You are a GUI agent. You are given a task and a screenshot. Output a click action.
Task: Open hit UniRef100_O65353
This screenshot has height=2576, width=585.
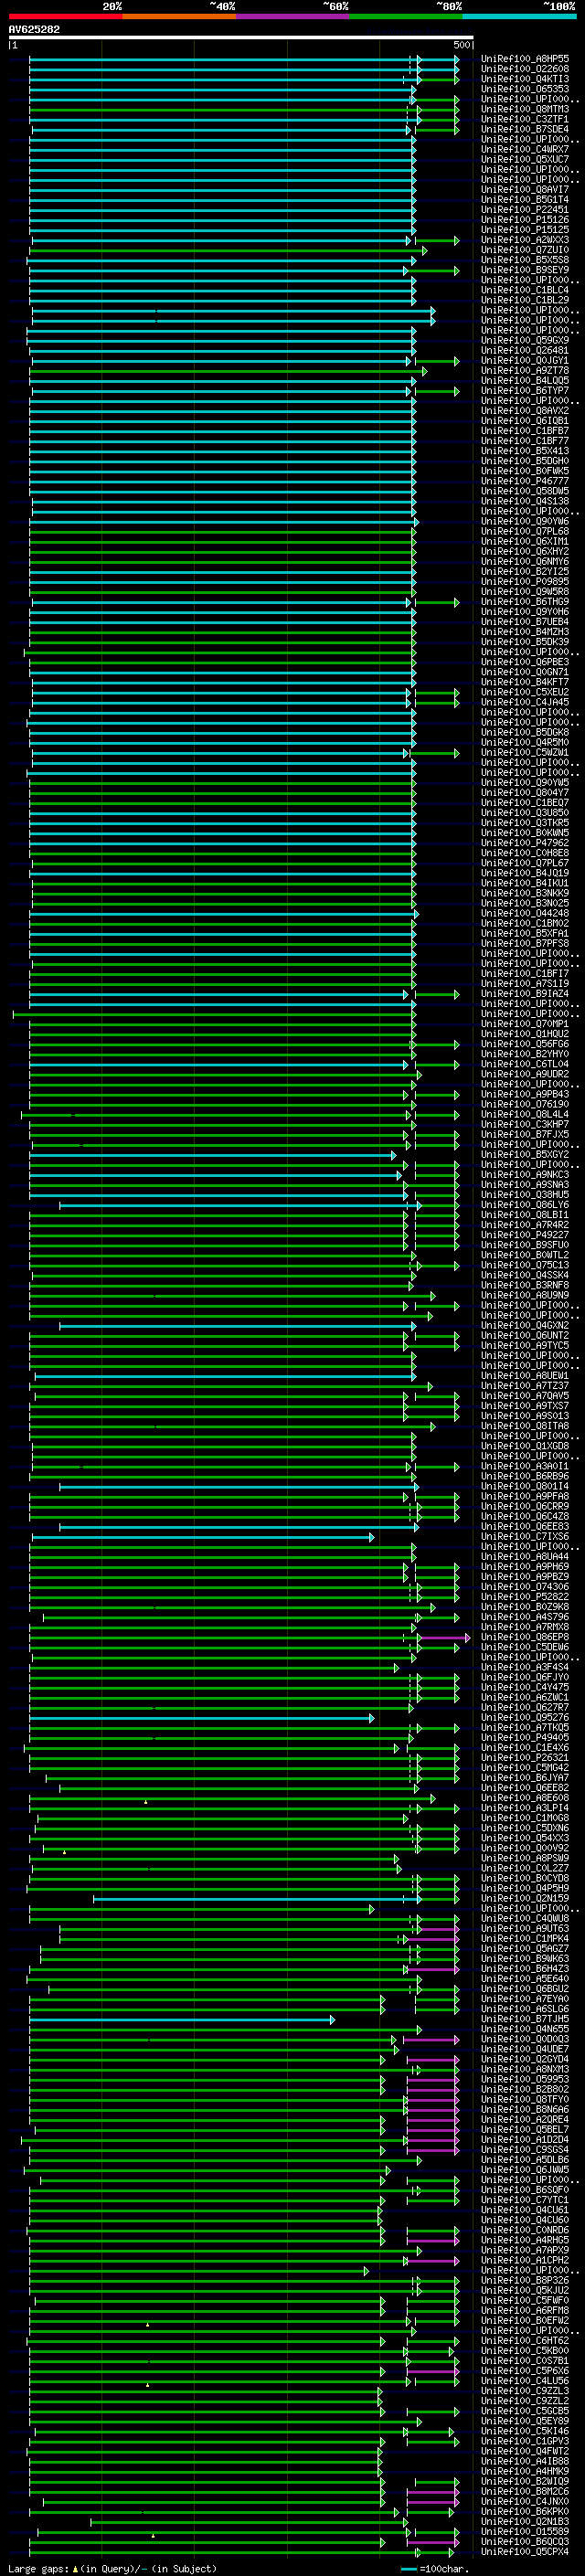525,89
